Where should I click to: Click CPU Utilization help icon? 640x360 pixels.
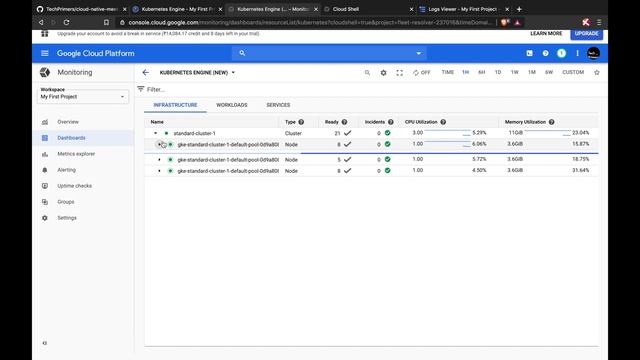(443, 122)
